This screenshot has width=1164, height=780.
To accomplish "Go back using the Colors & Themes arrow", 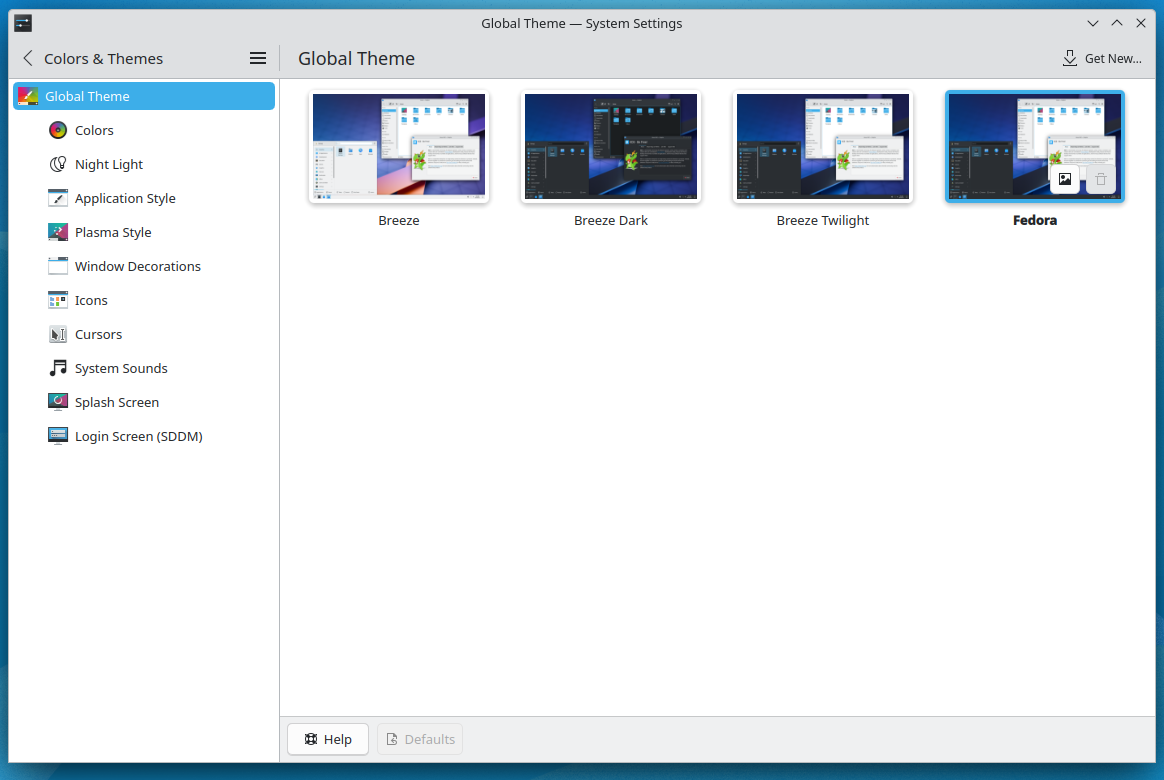I will point(28,59).
